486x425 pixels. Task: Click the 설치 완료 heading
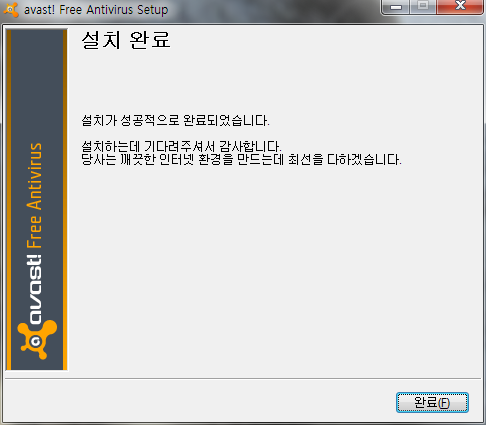(126, 40)
